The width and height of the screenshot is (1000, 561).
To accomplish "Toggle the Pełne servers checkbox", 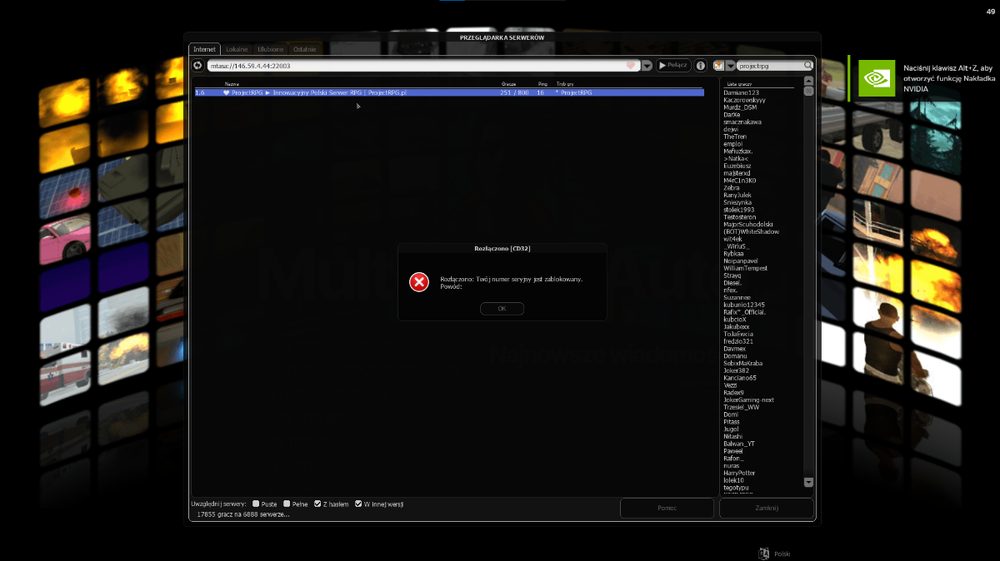I will coord(286,504).
